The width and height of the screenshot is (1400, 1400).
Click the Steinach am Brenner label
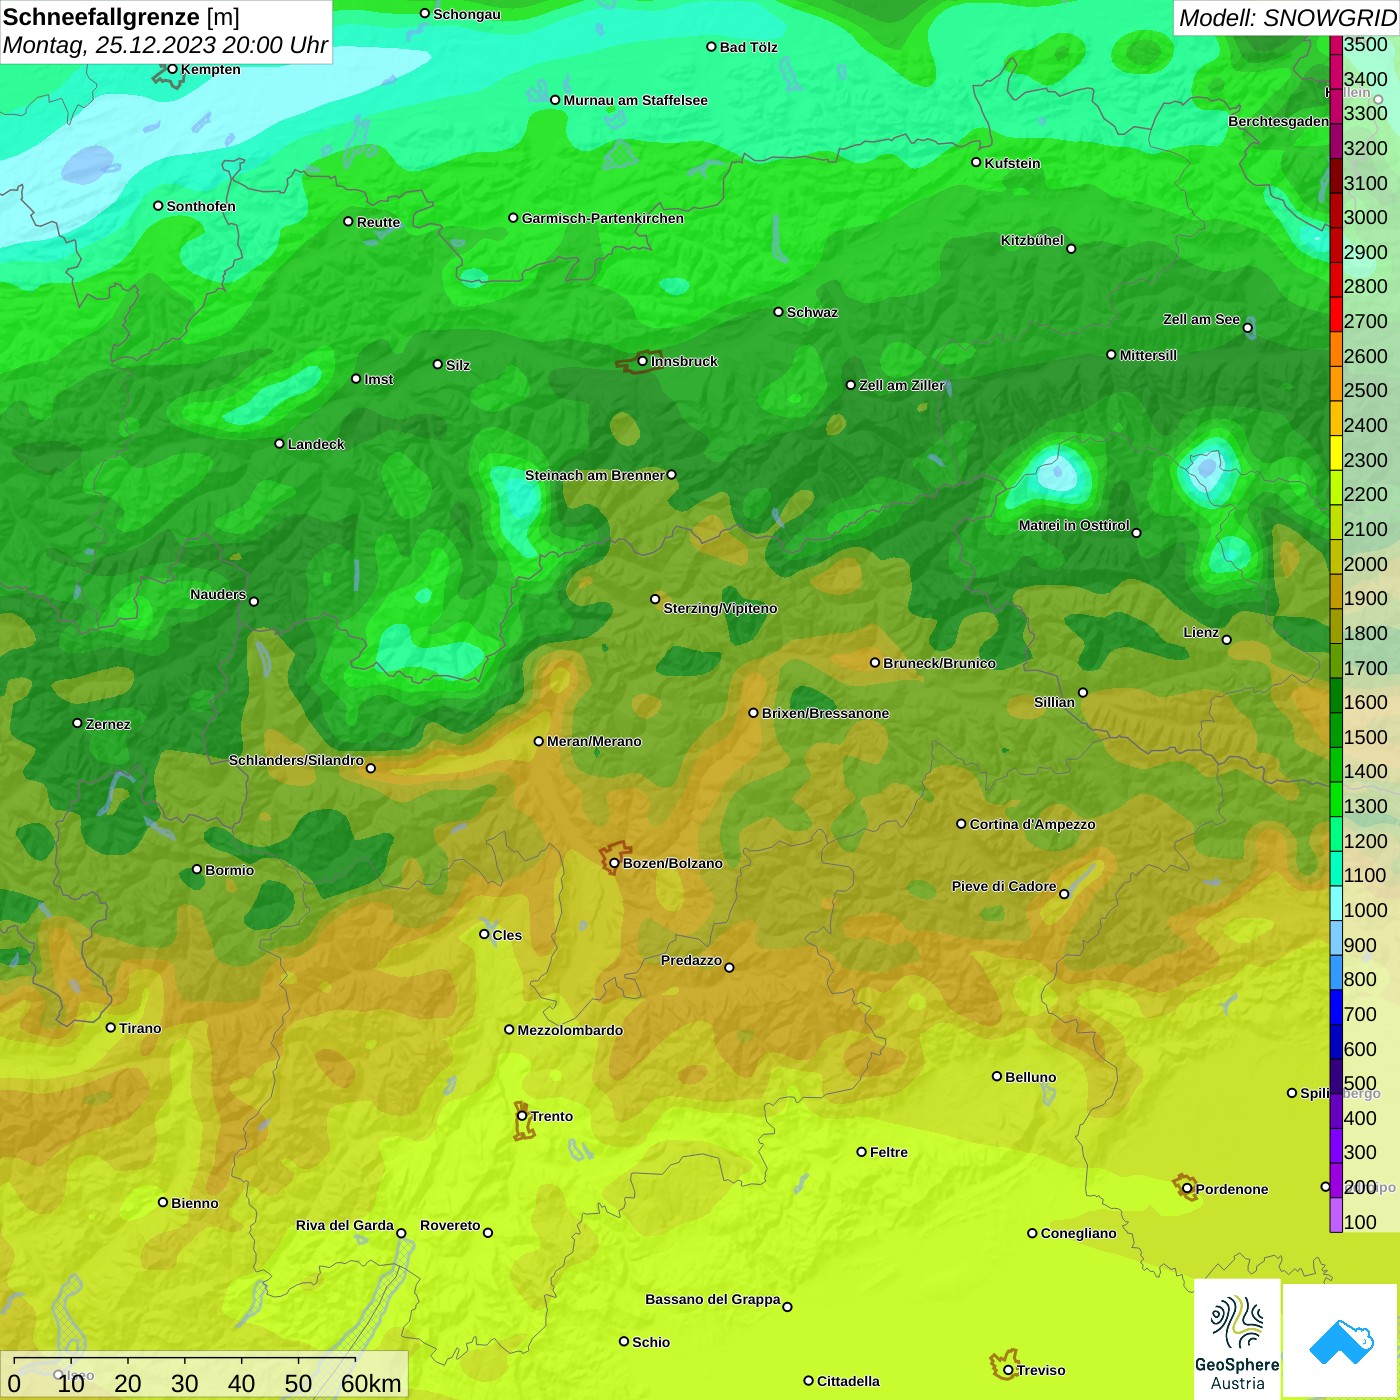pos(594,475)
